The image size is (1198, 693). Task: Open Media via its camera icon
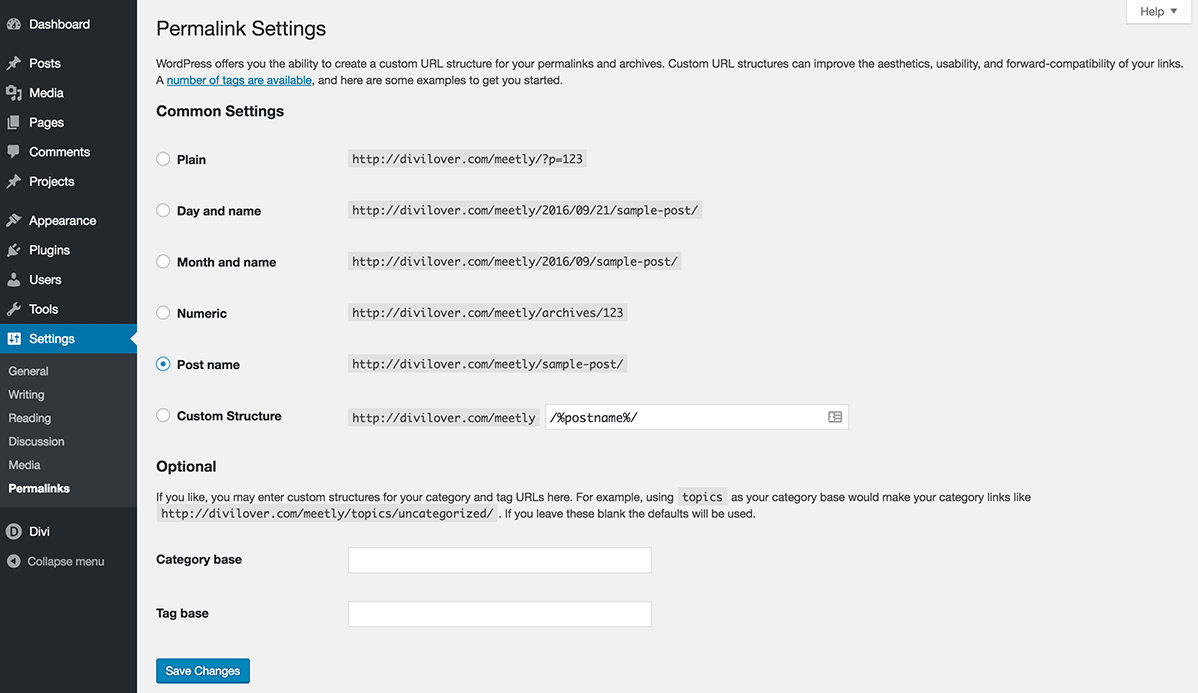coord(14,93)
